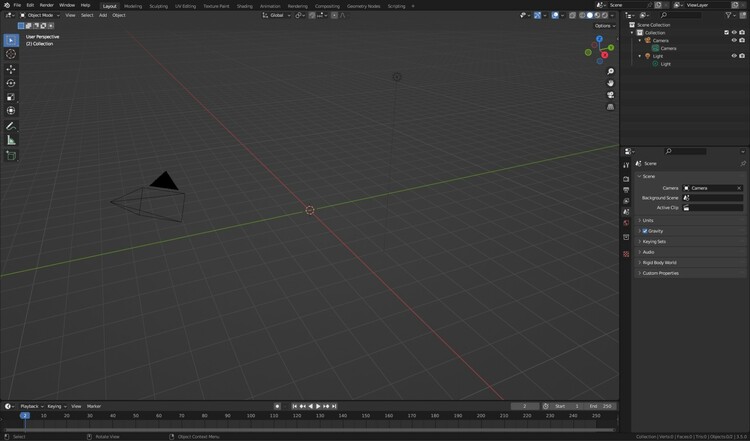Switch to the Sculpting workspace tab

158,6
